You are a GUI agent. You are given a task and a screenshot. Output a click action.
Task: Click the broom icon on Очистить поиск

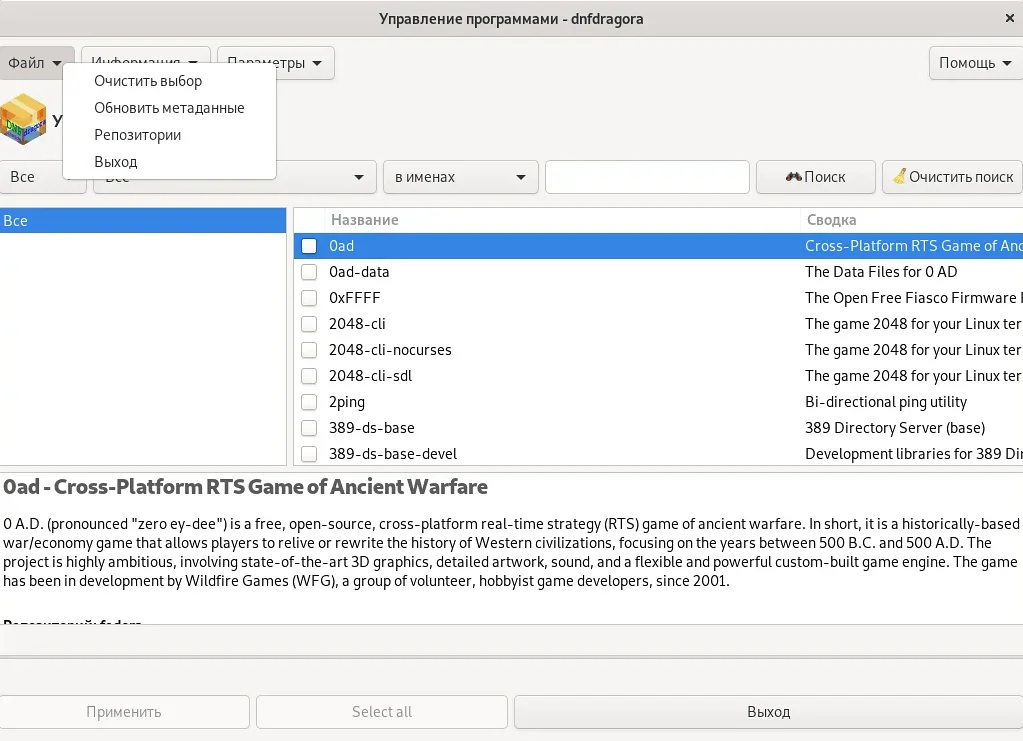[x=900, y=176]
